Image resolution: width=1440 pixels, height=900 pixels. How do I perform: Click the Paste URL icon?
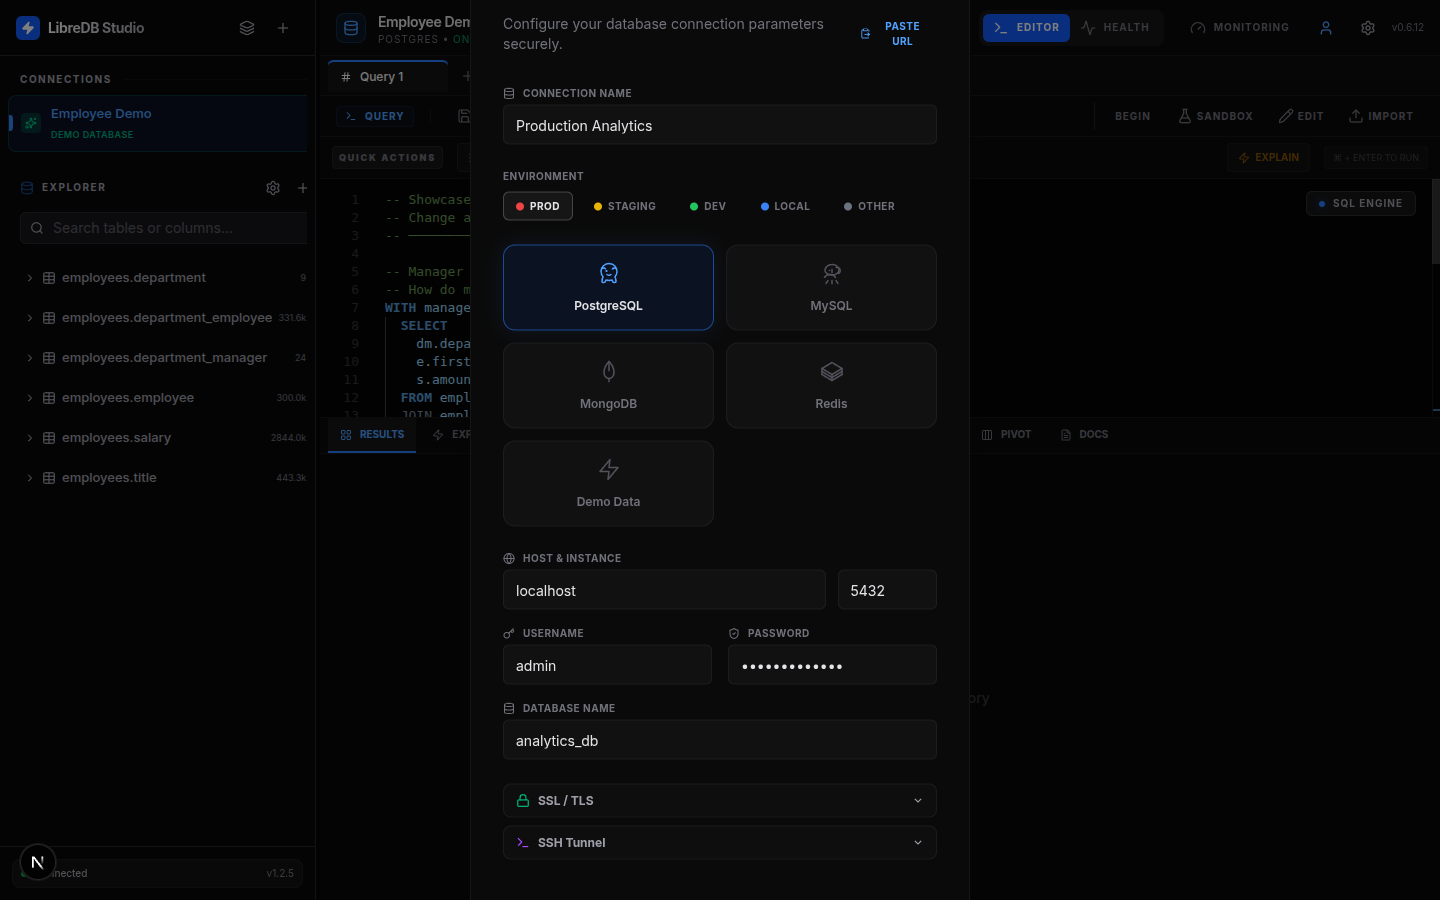pos(866,34)
